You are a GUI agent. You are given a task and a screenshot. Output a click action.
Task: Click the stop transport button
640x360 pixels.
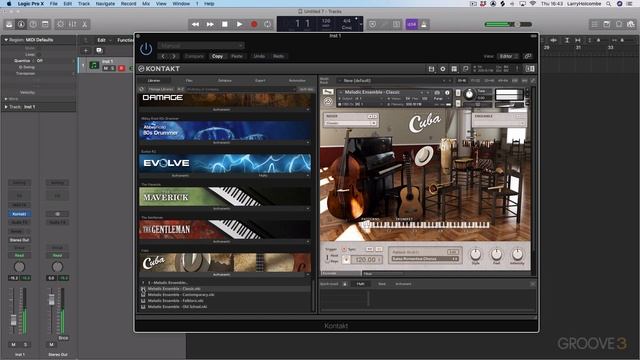tap(224, 24)
